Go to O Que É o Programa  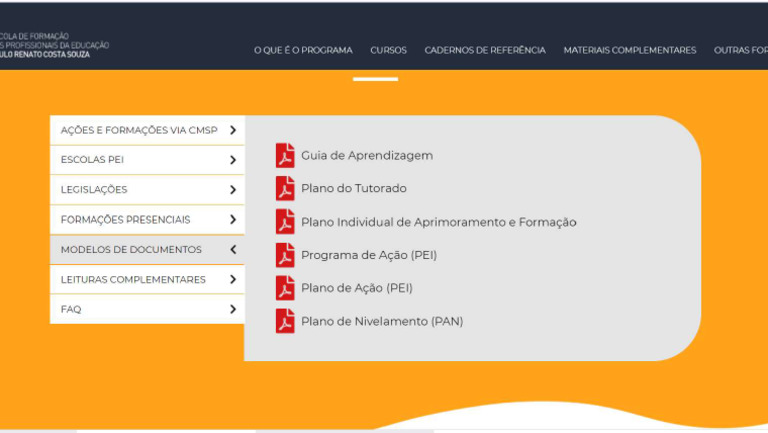pyautogui.click(x=303, y=50)
